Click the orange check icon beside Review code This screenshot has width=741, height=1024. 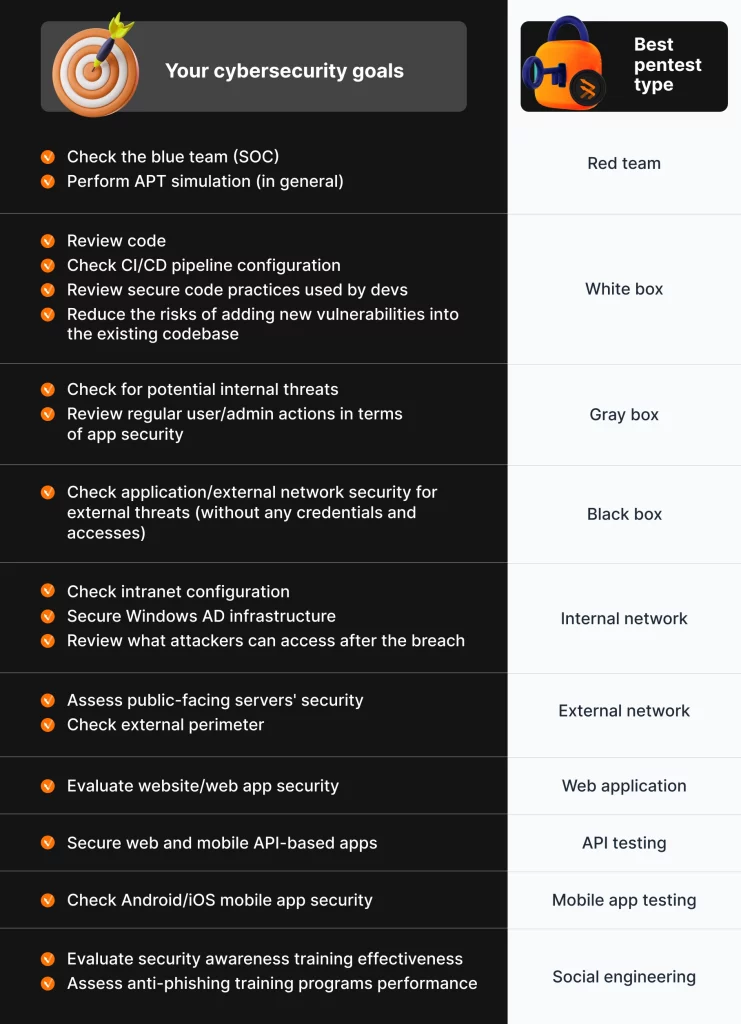coord(48,241)
